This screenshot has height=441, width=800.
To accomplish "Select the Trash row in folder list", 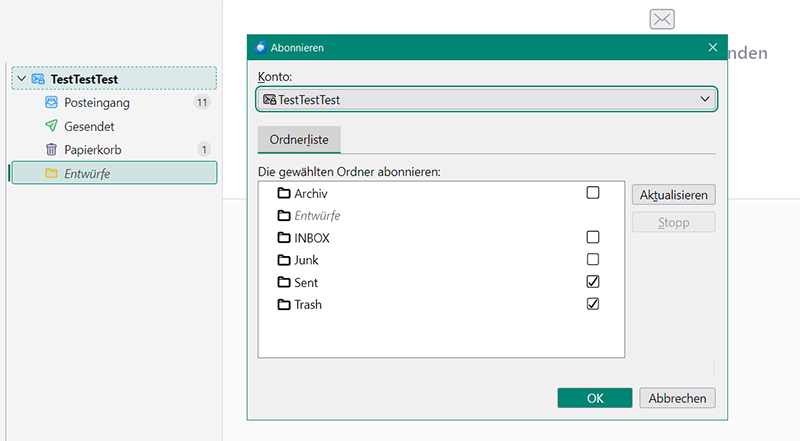I will tap(308, 305).
